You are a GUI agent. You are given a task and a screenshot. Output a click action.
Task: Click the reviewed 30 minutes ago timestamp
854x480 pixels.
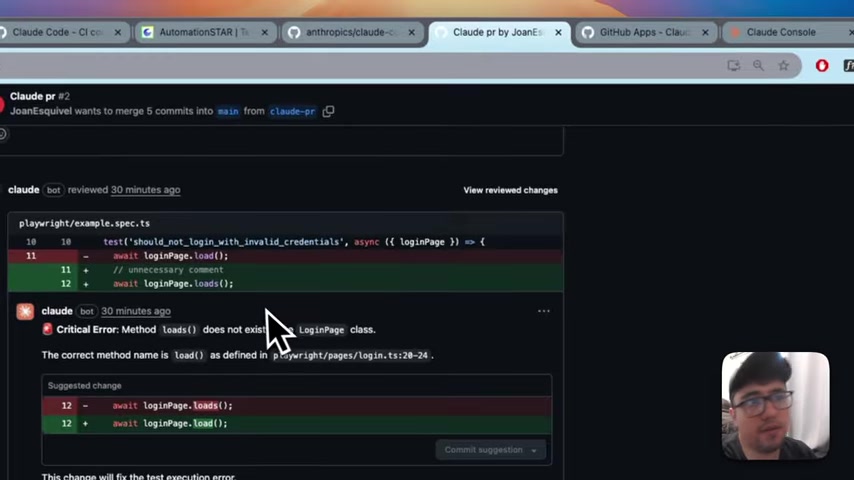145,190
